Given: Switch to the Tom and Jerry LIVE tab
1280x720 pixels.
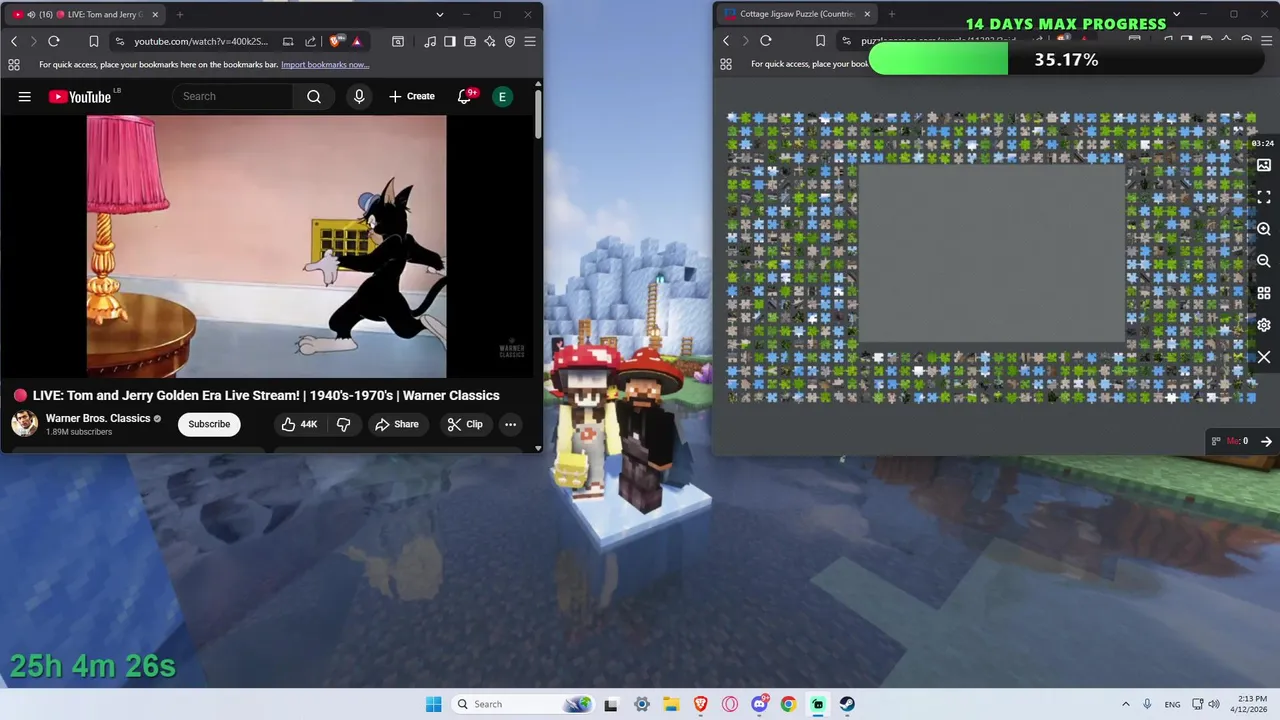Looking at the screenshot, I should click(85, 15).
